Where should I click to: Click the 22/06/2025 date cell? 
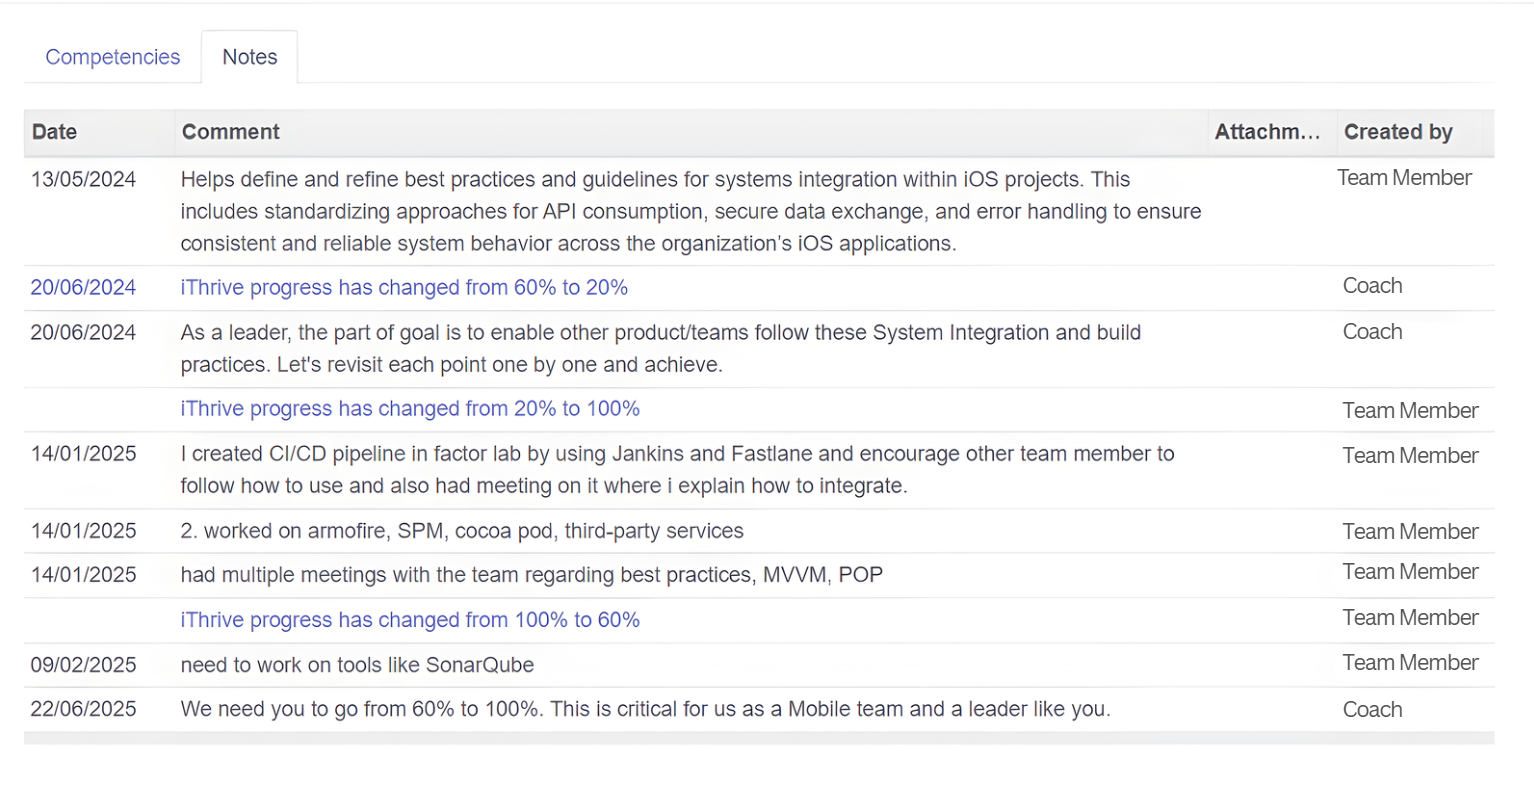pyautogui.click(x=83, y=709)
